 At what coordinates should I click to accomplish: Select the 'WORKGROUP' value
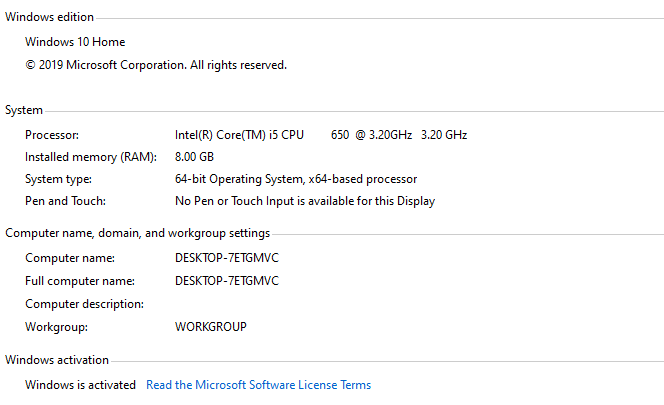[210, 327]
